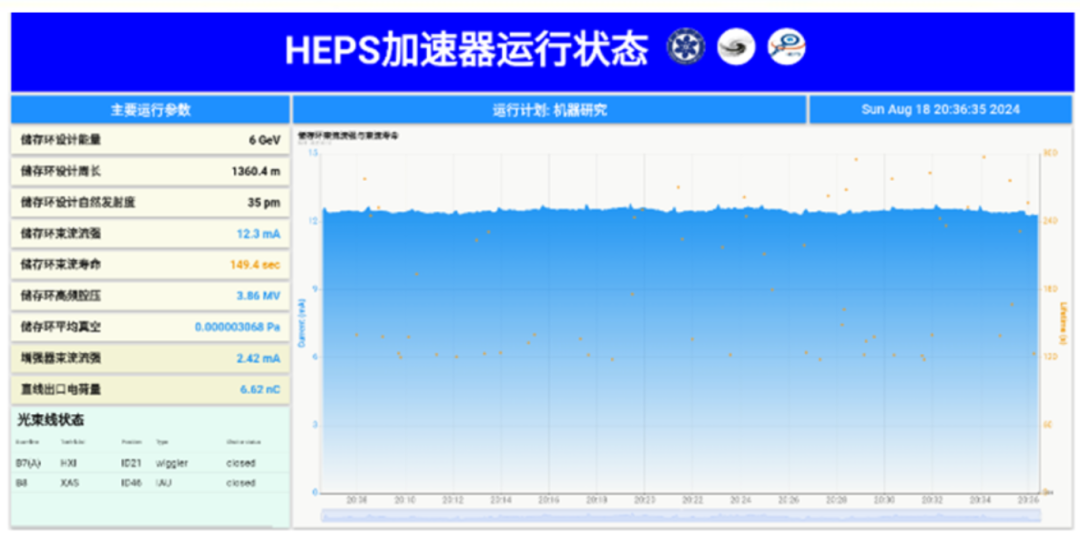This screenshot has width=1080, height=535.
Task: Click the HEPS ring-shaped logo
Action: coord(786,46)
